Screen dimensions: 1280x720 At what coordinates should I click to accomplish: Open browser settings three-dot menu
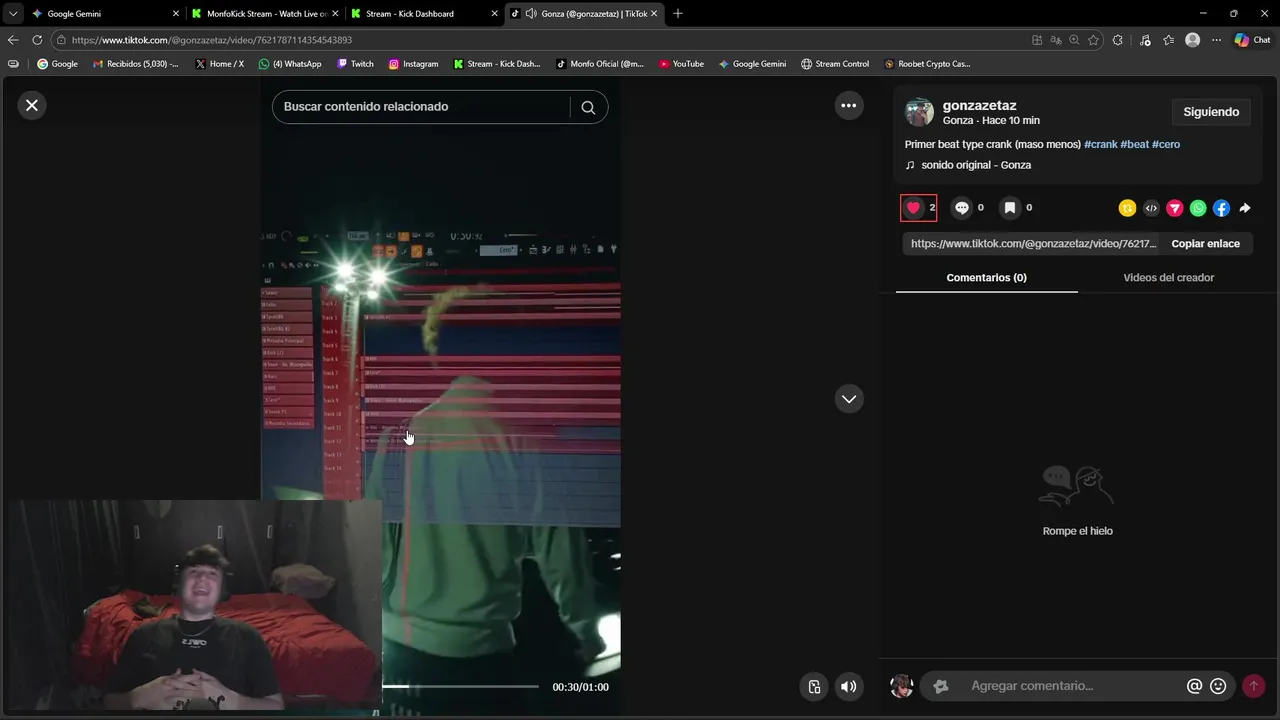click(x=1216, y=40)
